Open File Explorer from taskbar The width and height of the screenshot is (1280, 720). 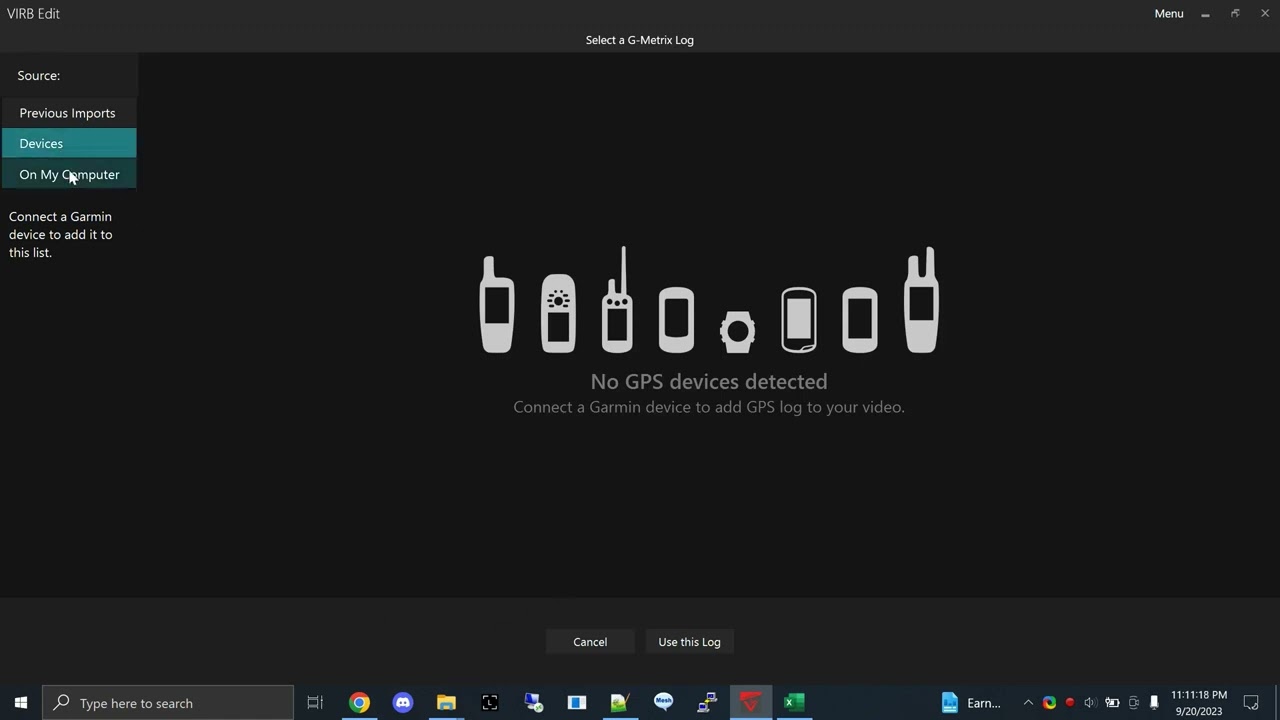tap(446, 703)
